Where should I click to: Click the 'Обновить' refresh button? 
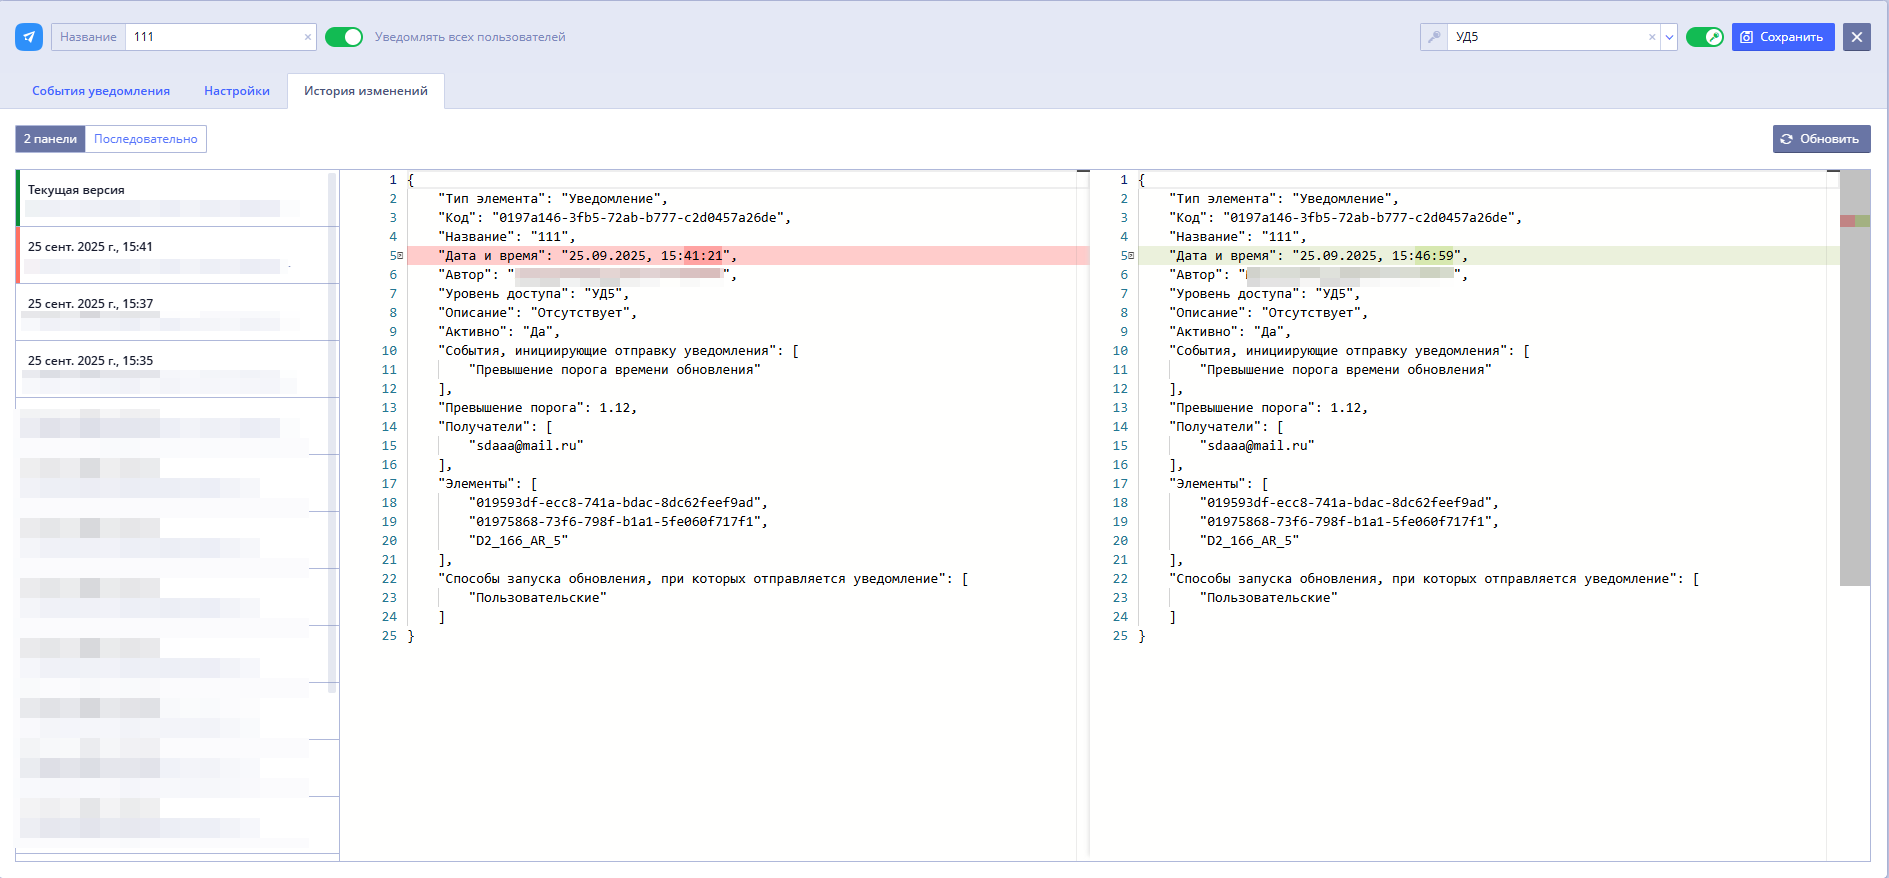tap(1821, 139)
